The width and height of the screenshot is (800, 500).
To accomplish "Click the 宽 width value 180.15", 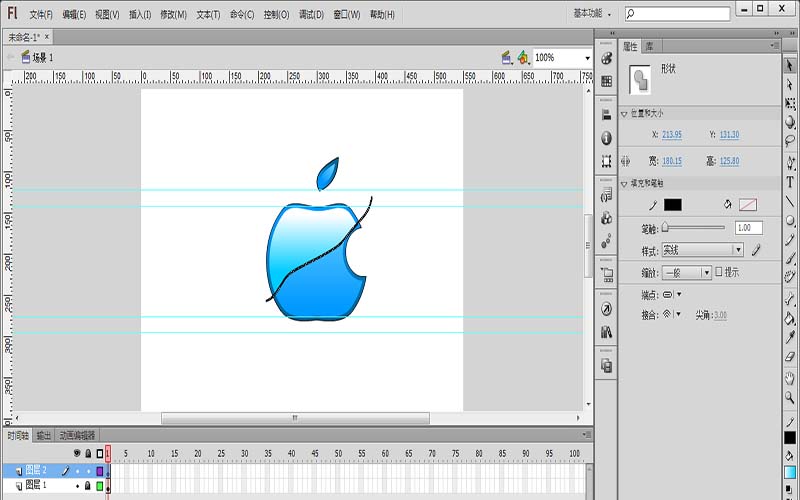I will [x=672, y=161].
